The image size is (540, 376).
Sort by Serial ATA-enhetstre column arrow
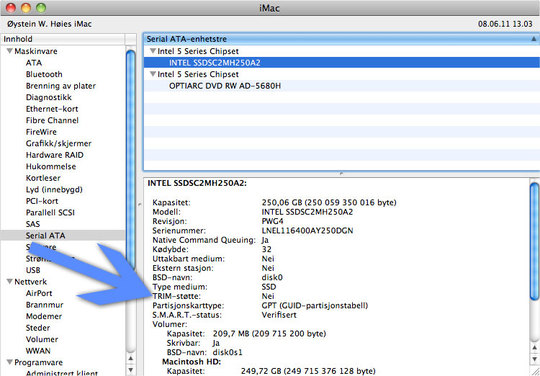pyautogui.click(x=534, y=39)
